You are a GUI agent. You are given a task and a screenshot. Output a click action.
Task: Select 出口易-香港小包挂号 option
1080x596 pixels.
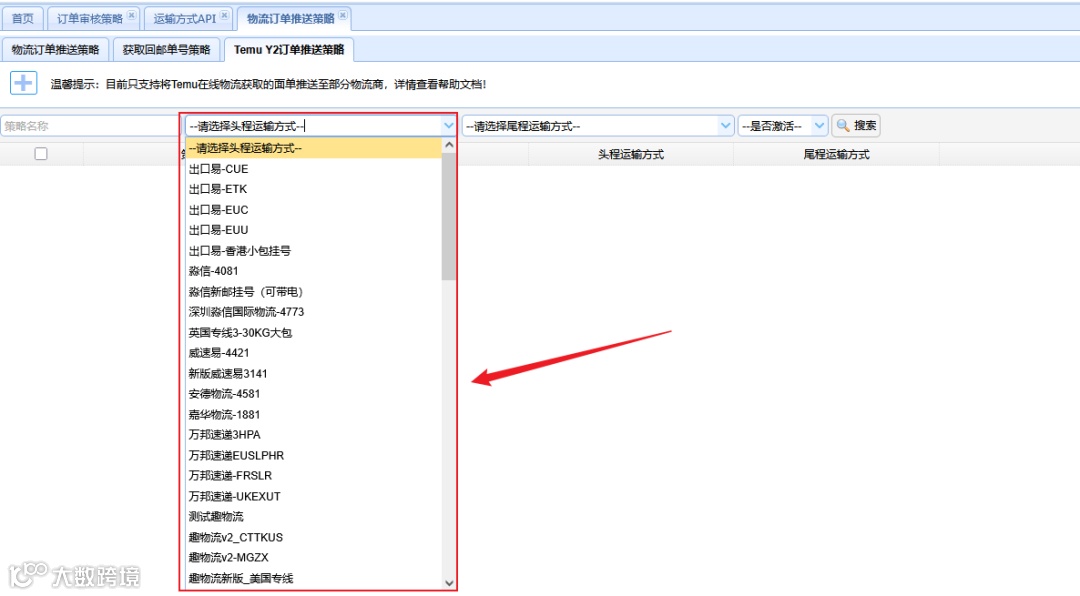click(x=313, y=251)
